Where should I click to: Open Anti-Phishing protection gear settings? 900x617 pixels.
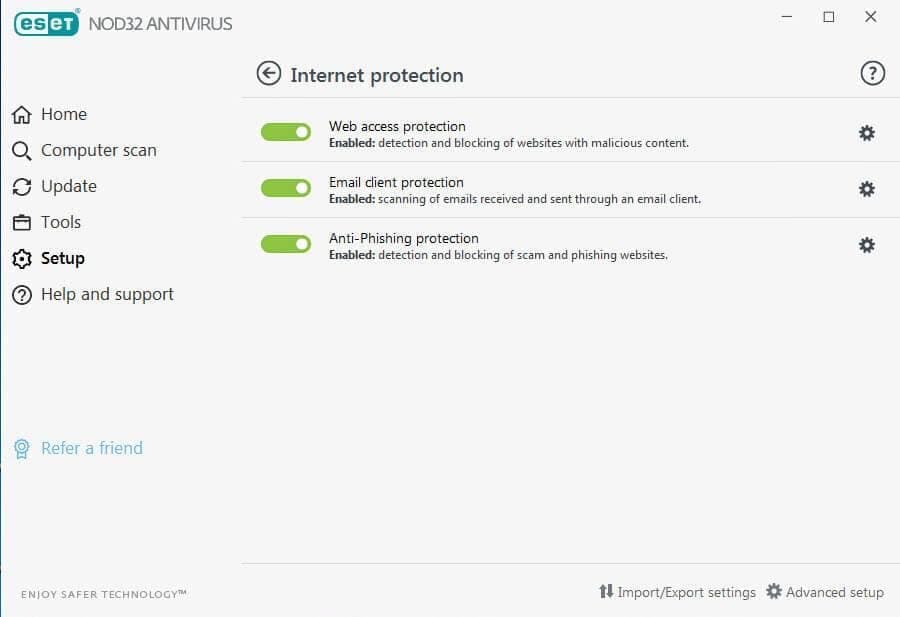tap(866, 244)
